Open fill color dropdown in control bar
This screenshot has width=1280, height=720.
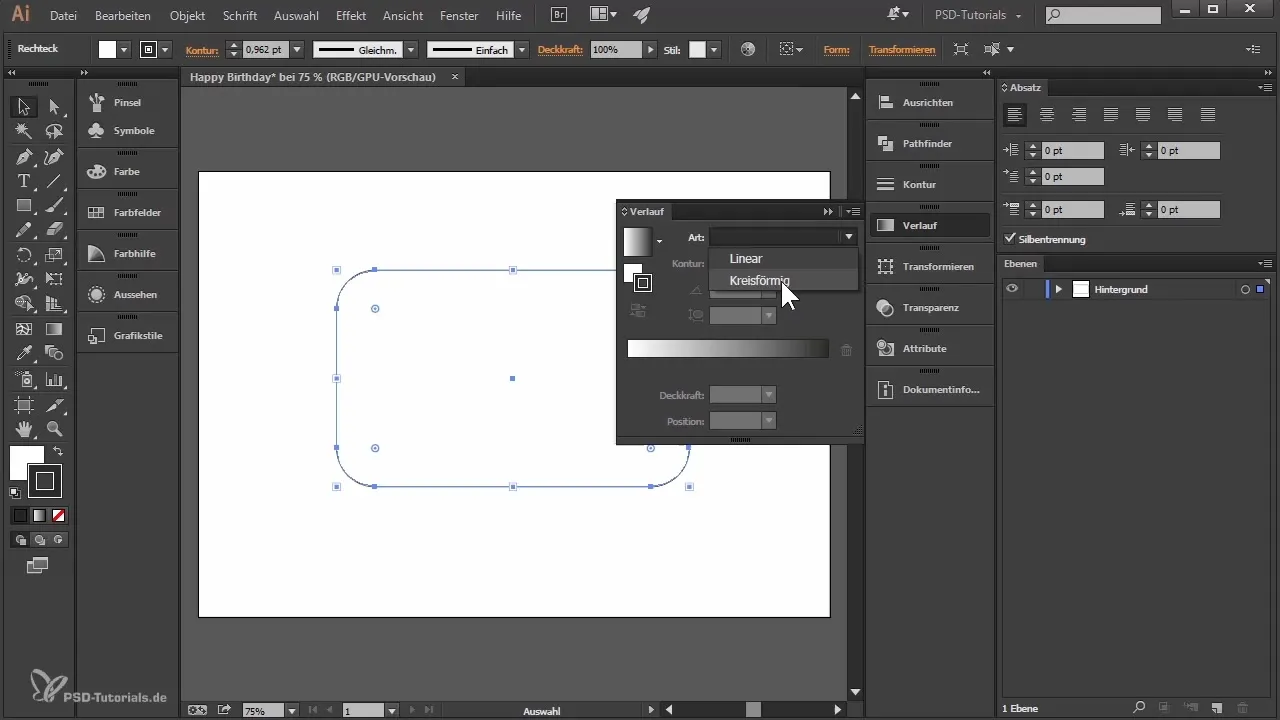(x=125, y=49)
